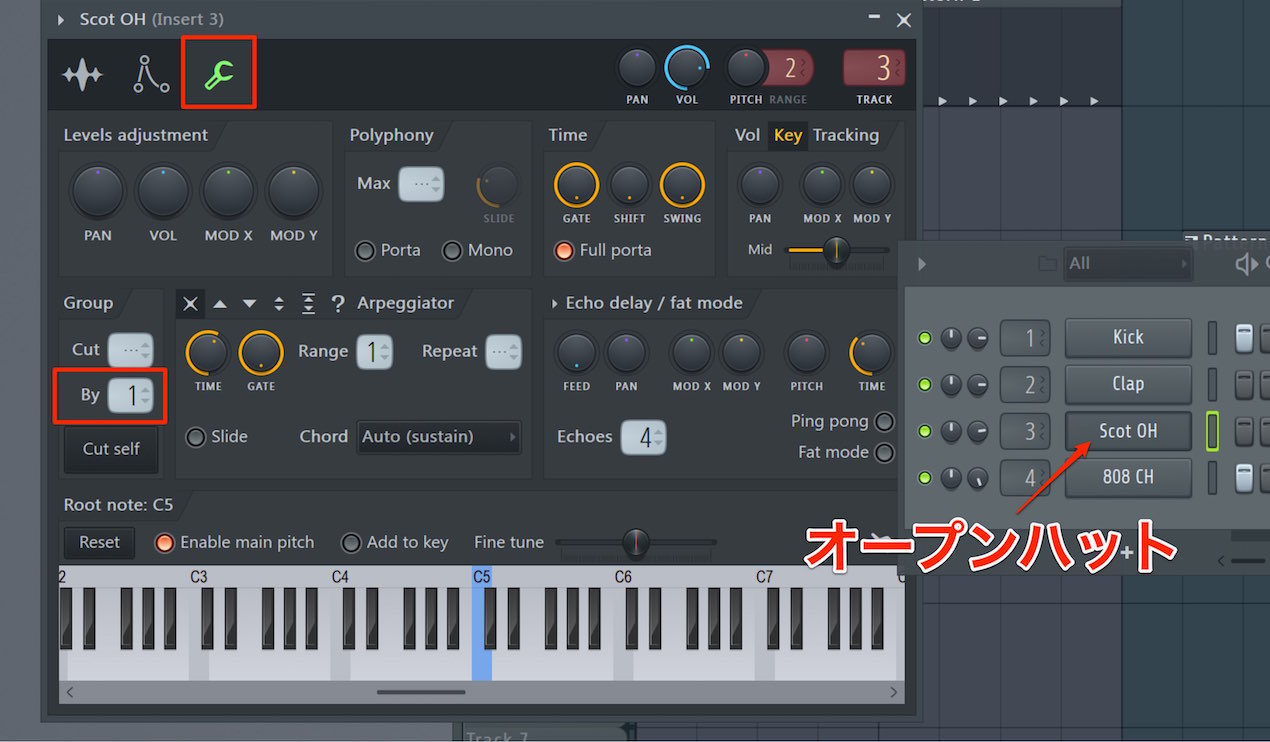This screenshot has height=742, width=1270.
Task: Open the Chord Auto (sustain) dropdown
Action: point(439,437)
